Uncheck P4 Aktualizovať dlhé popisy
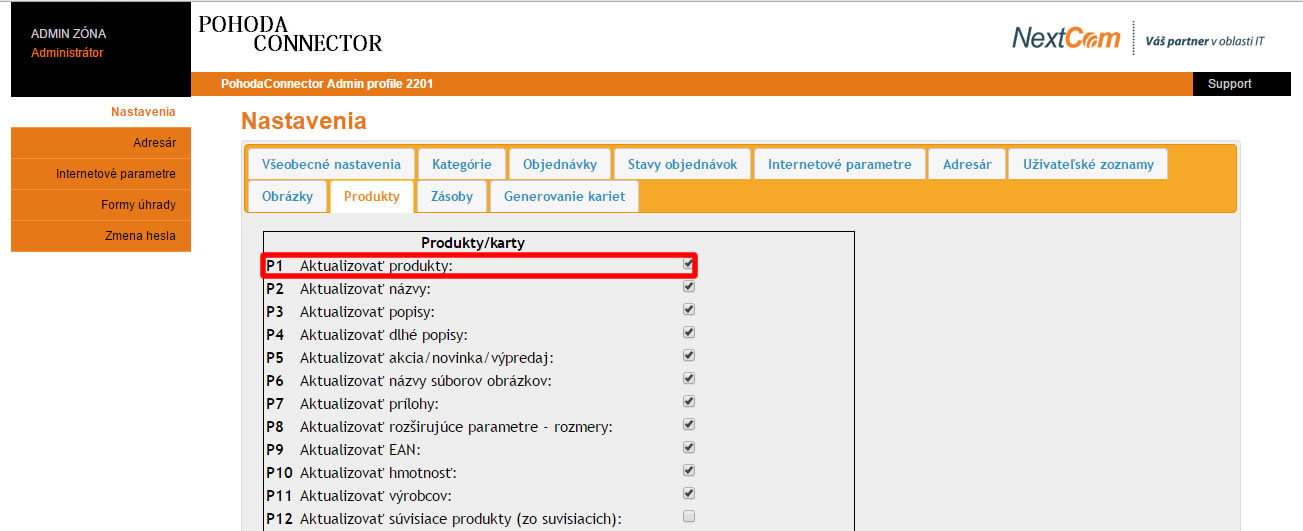Screen dimensions: 1303x531 pos(688,332)
